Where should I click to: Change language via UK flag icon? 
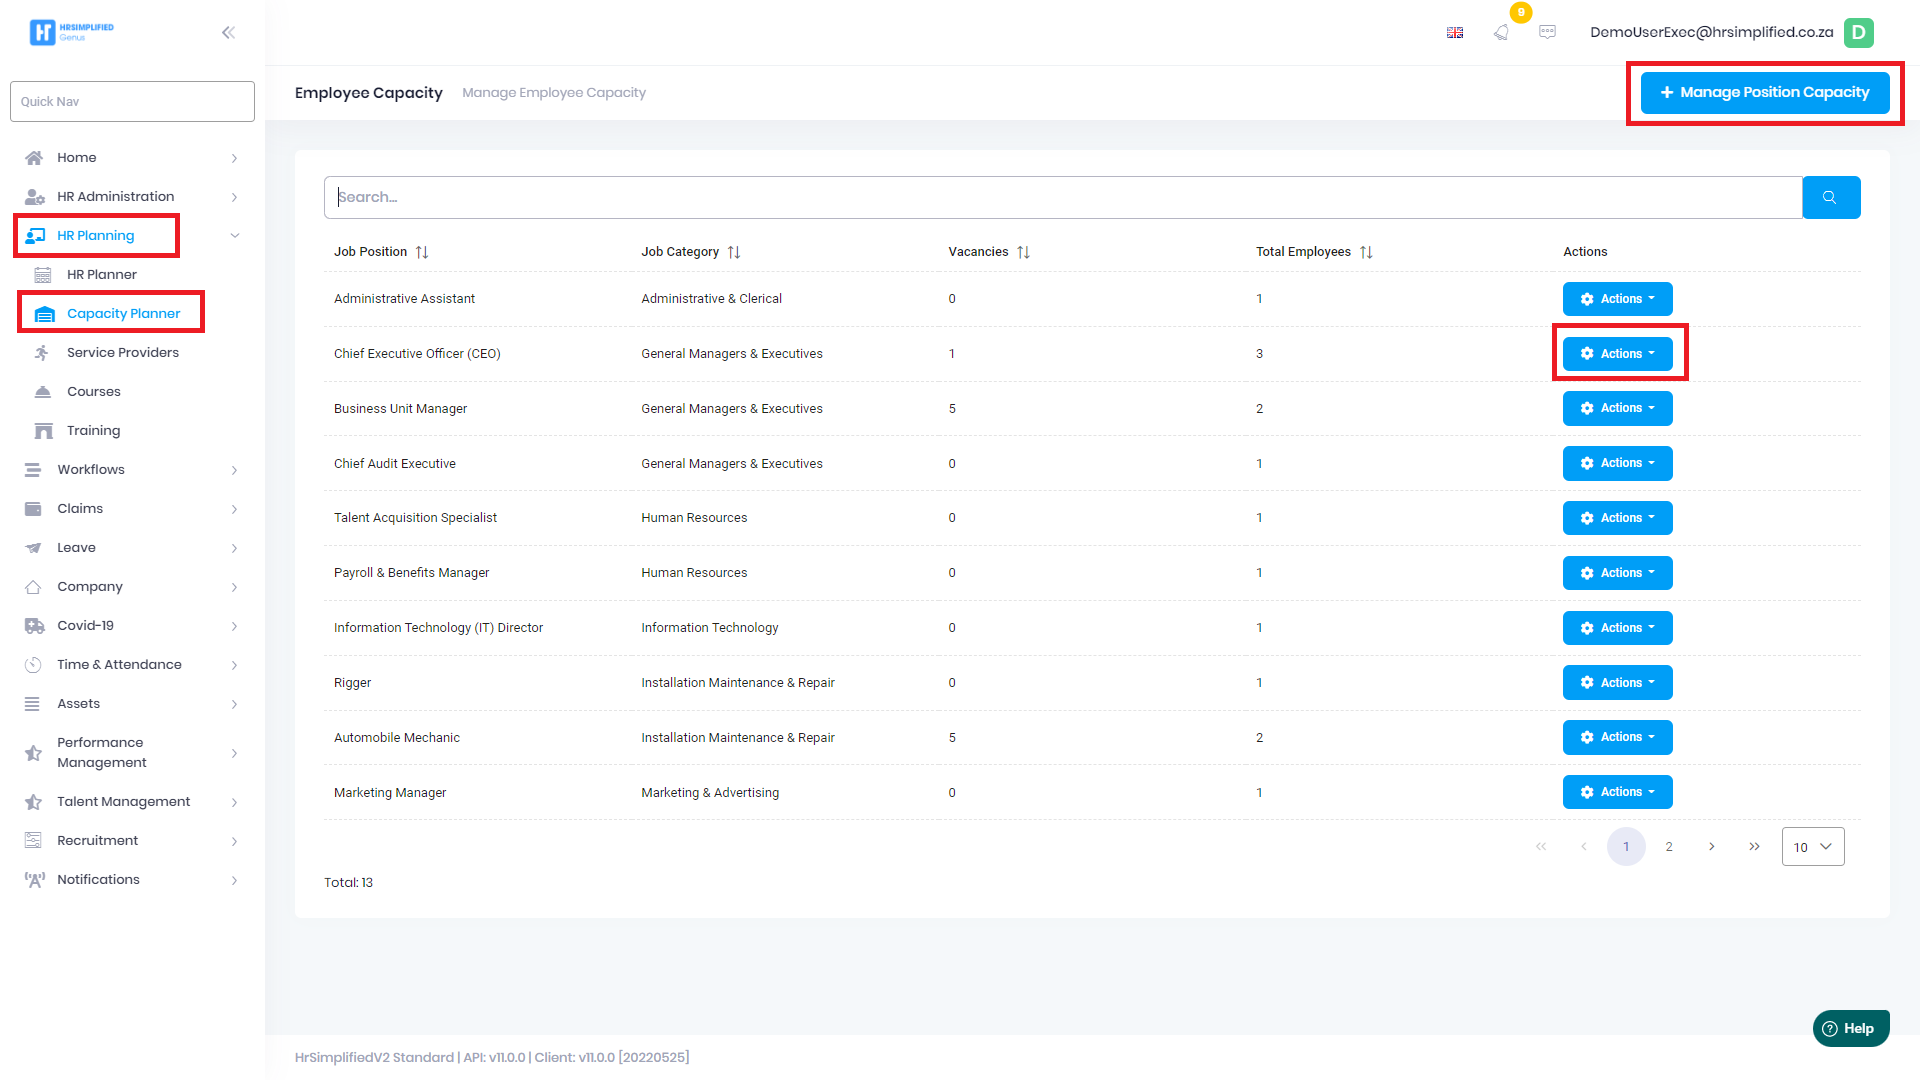click(1455, 32)
